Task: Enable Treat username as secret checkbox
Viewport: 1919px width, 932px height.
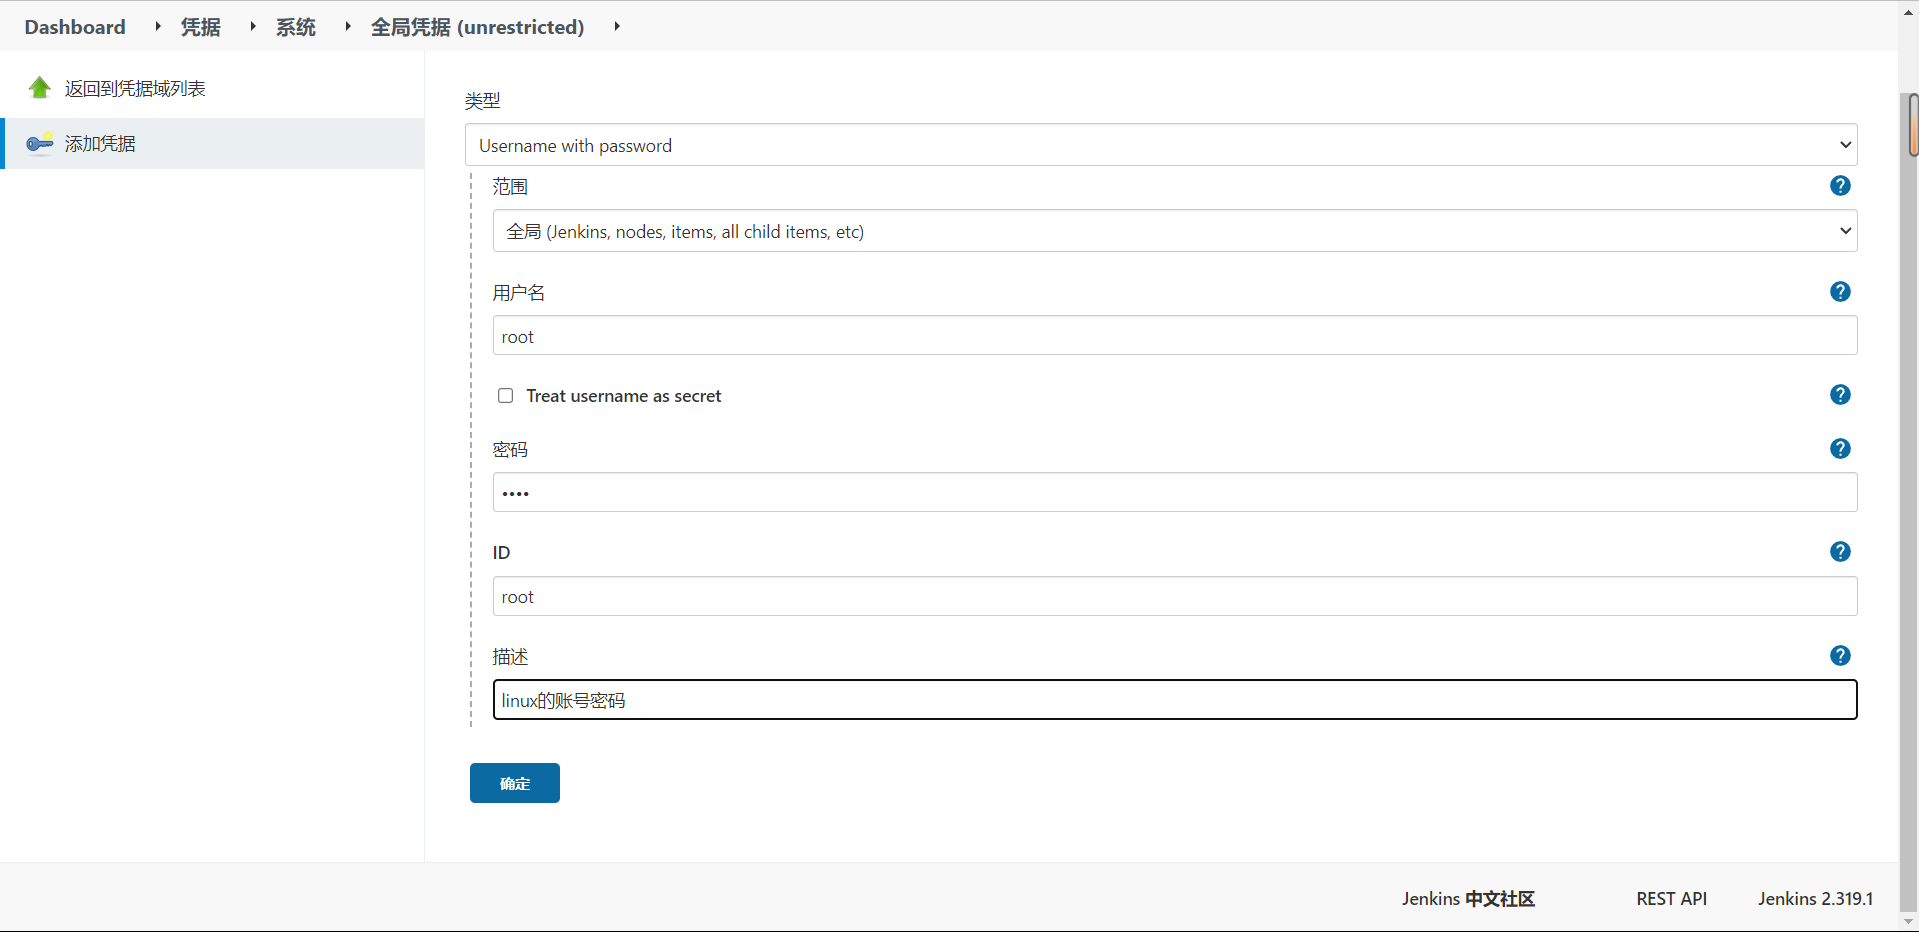Action: coord(506,396)
